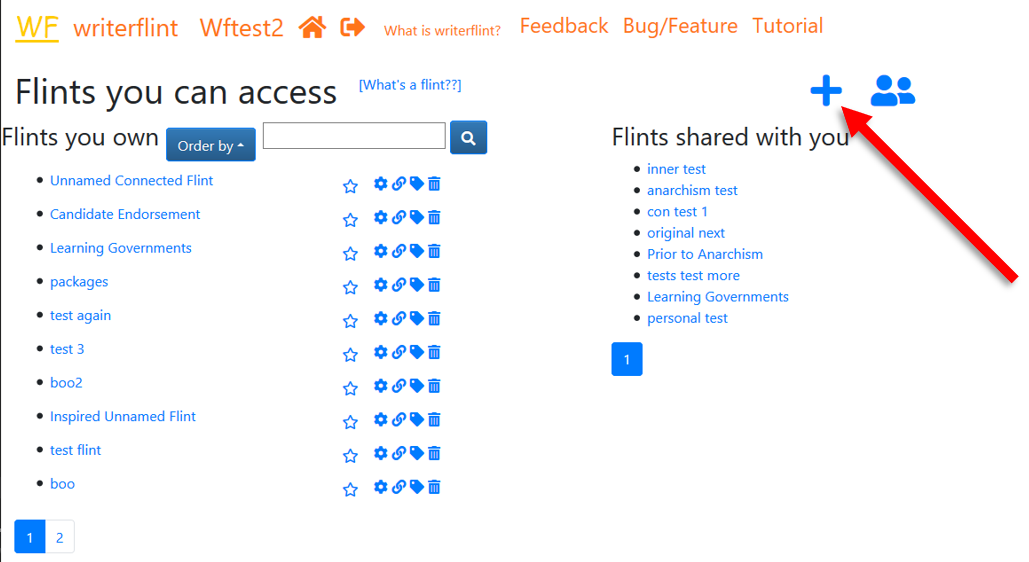Click the plus icon to add a flint
1029x562 pixels.
(x=826, y=91)
